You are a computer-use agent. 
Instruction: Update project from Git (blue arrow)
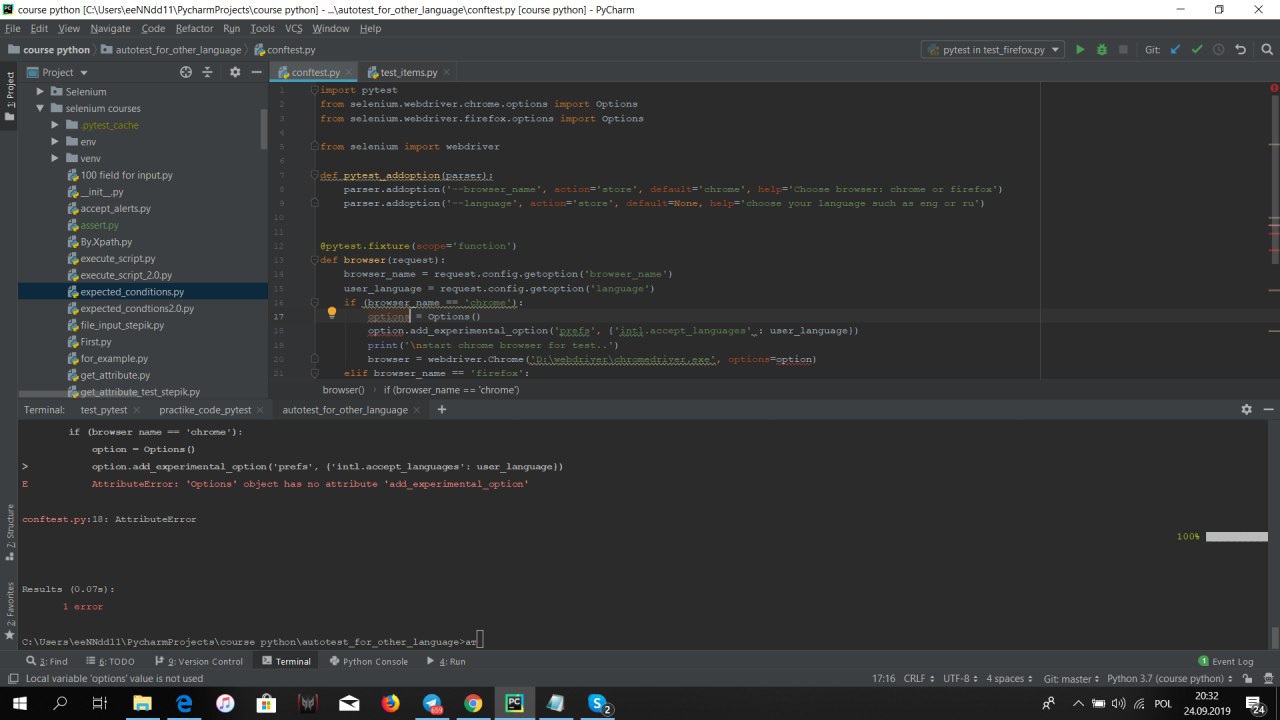coord(1175,49)
